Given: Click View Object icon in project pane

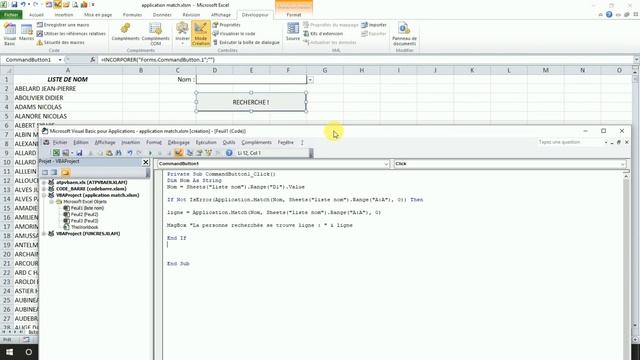Looking at the screenshot, I should pos(54,173).
